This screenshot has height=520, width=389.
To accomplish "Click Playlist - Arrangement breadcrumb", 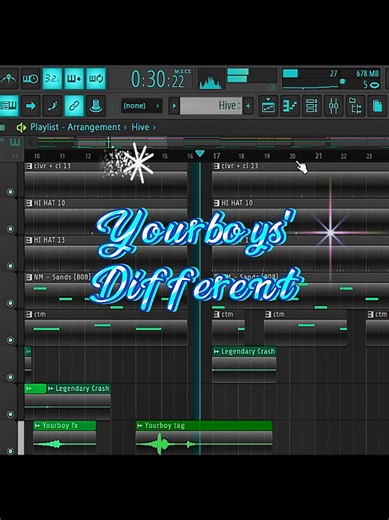I will (x=75, y=127).
